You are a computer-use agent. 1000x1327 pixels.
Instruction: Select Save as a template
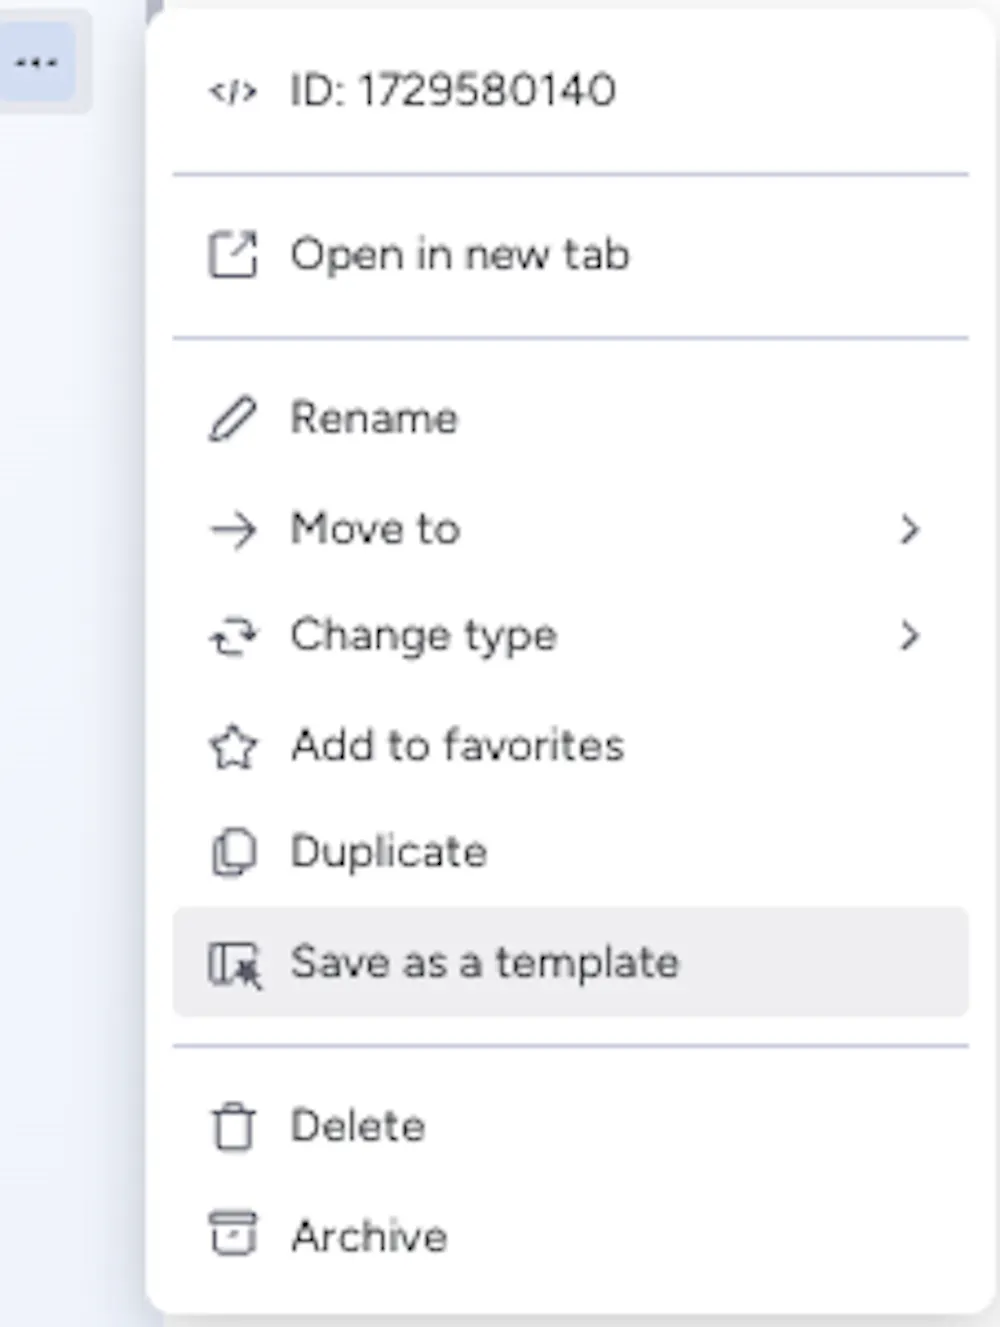point(485,963)
